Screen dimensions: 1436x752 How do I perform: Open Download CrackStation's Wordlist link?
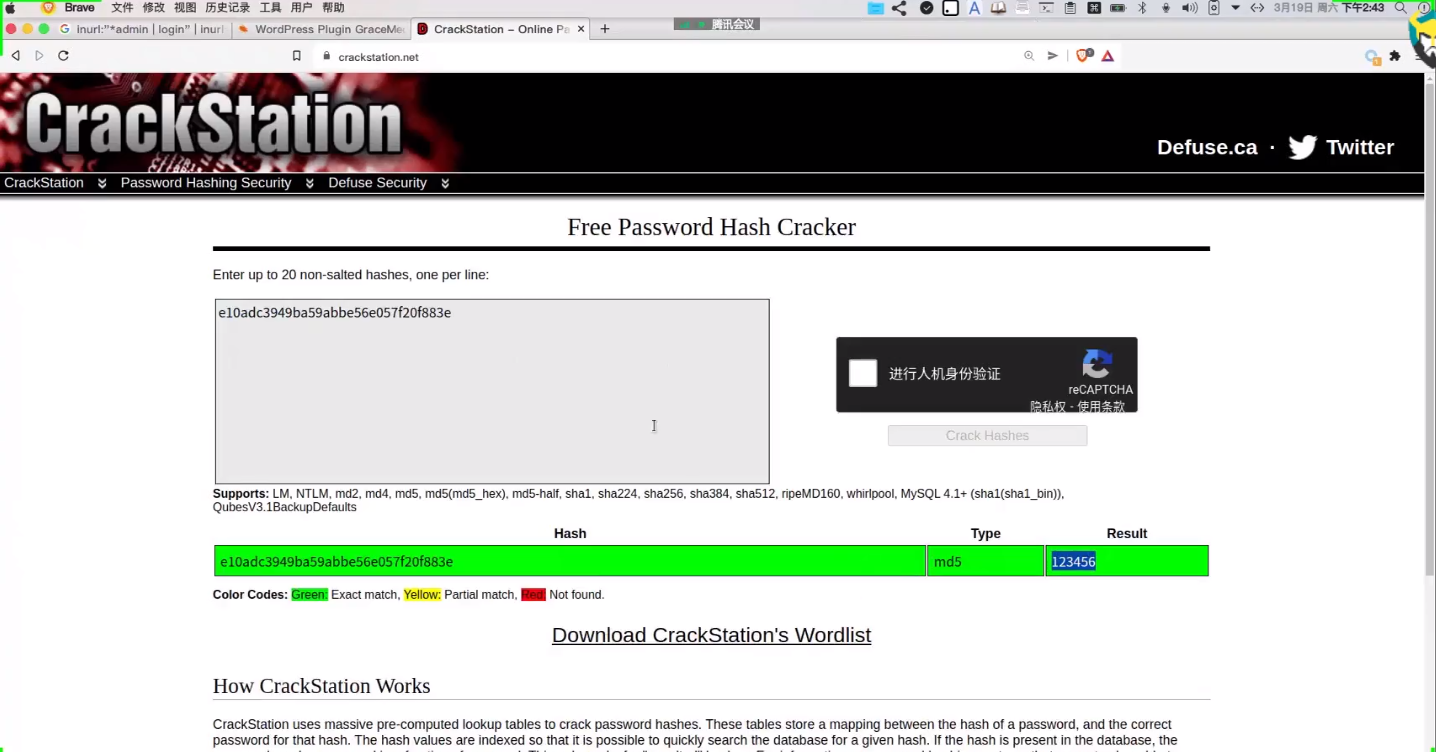point(711,635)
